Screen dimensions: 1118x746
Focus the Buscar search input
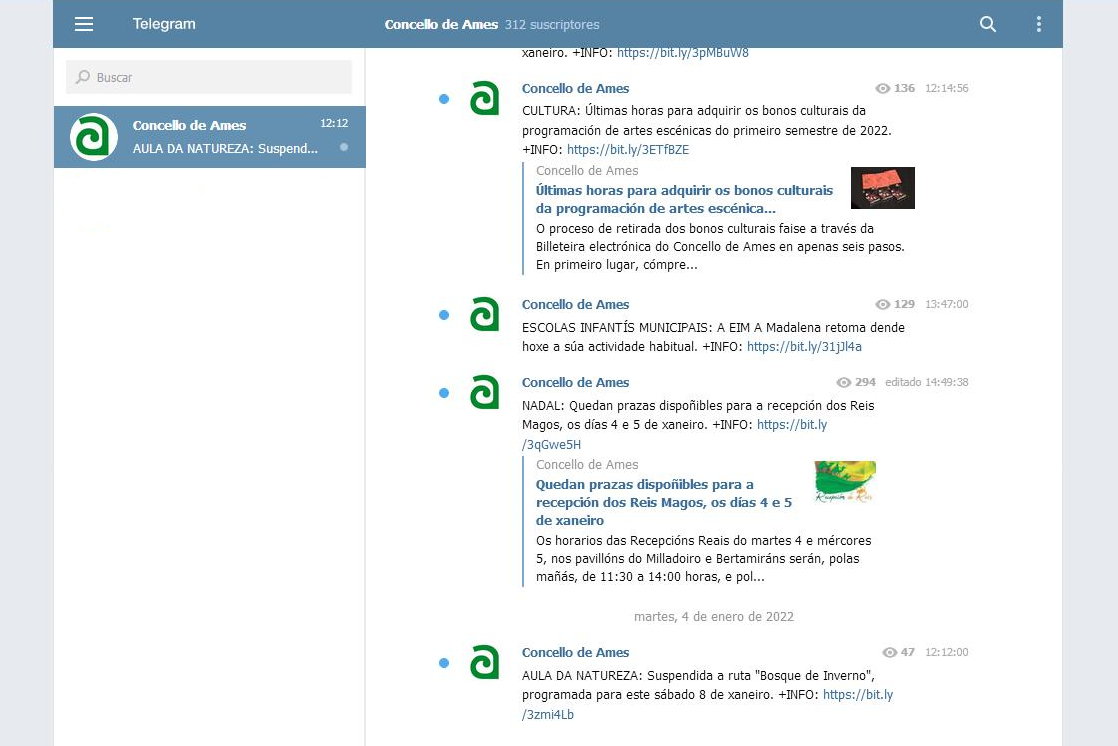point(209,77)
